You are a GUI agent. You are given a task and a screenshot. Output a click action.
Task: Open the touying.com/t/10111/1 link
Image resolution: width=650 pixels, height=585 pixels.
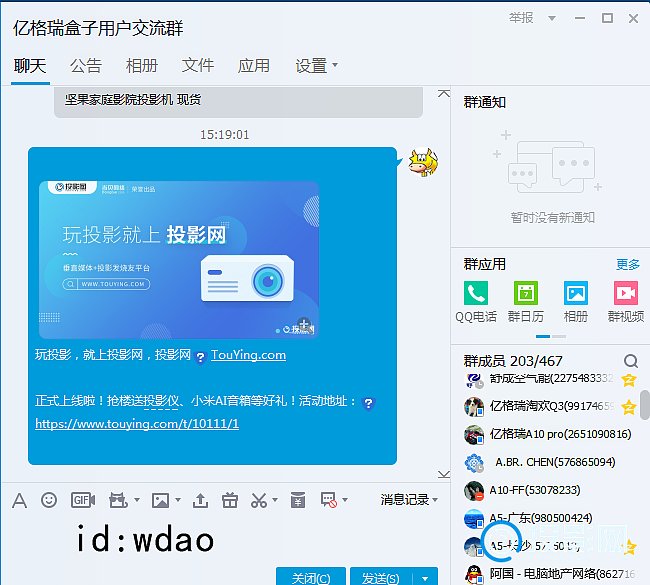pyautogui.click(x=137, y=424)
